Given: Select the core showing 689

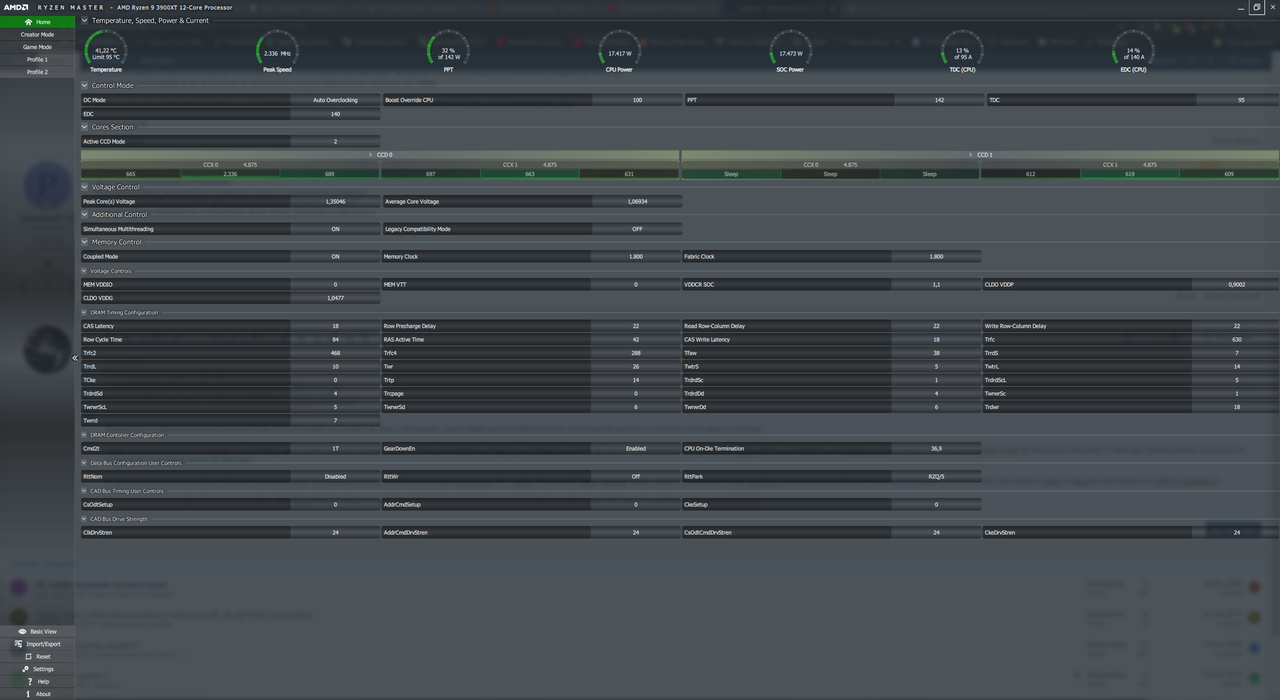Looking at the screenshot, I should click(x=330, y=174).
